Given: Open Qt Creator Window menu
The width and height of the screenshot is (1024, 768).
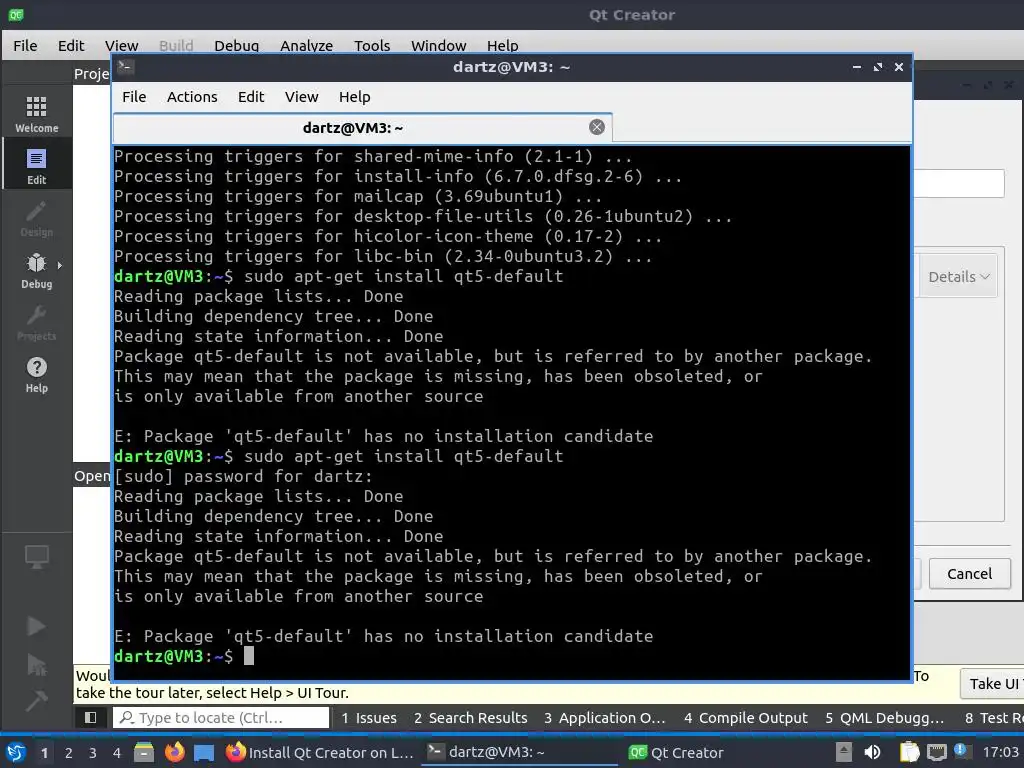Looking at the screenshot, I should tap(438, 46).
